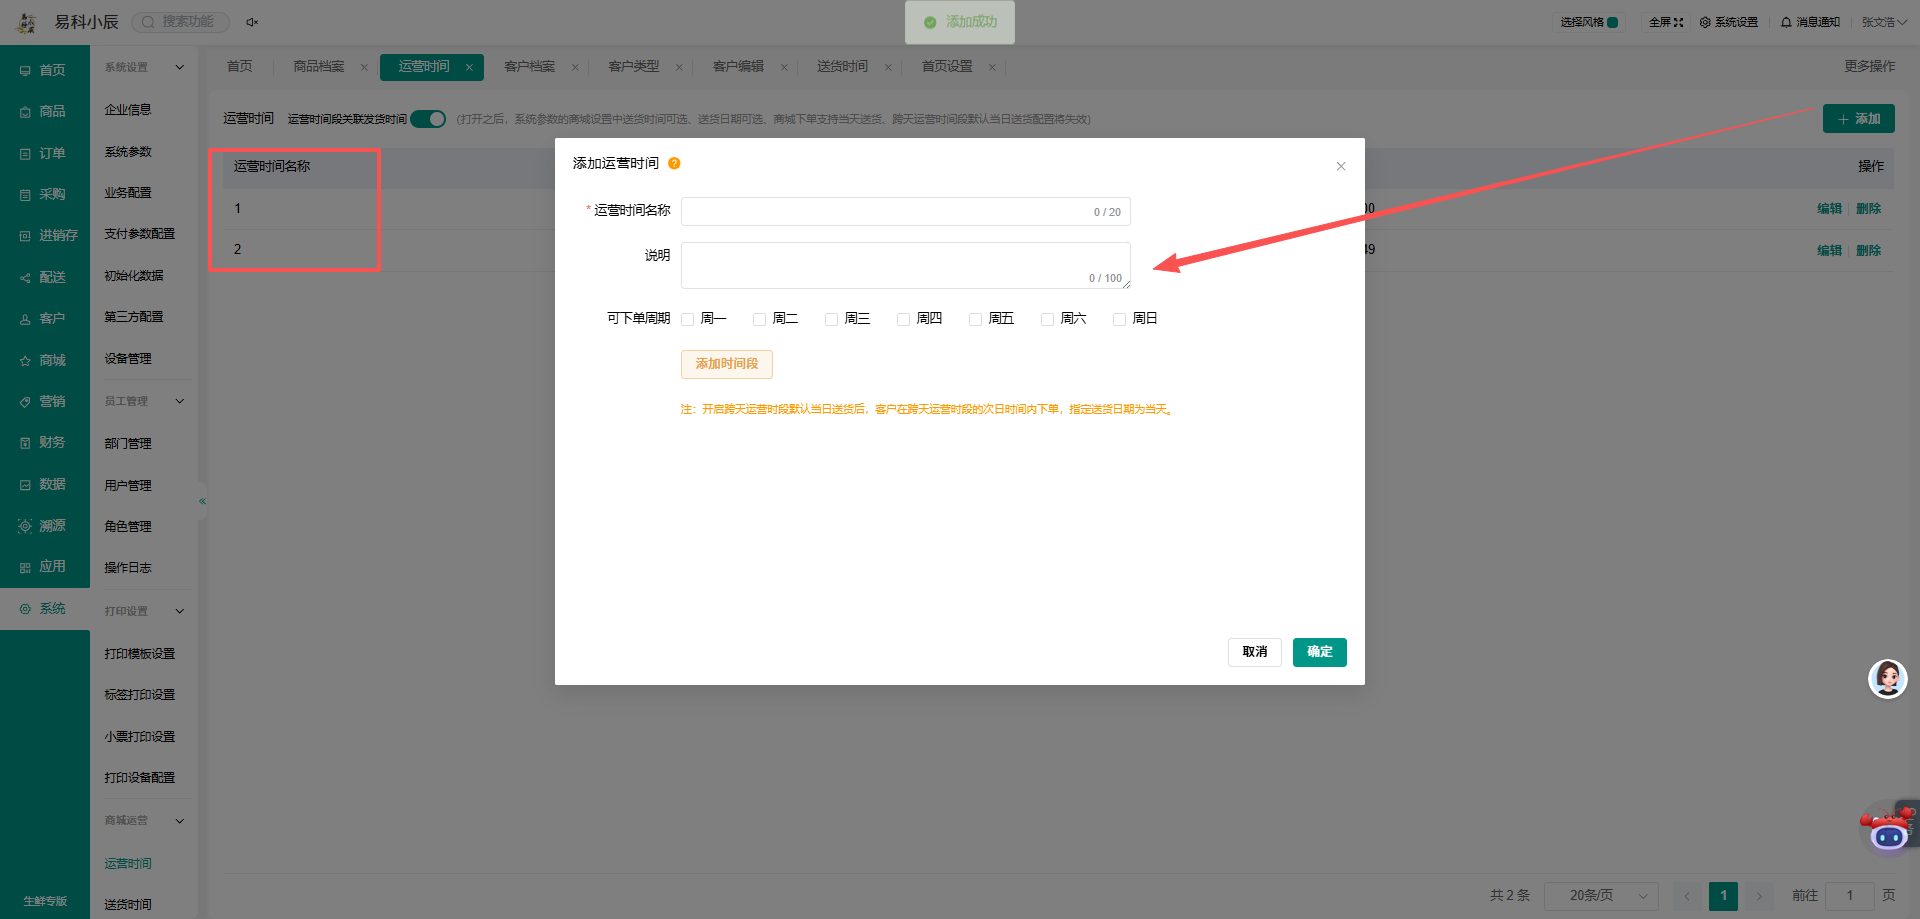Viewport: 1920px width, 919px height.
Task: Collapse the 商城运营 submenu group
Action: coord(180,821)
